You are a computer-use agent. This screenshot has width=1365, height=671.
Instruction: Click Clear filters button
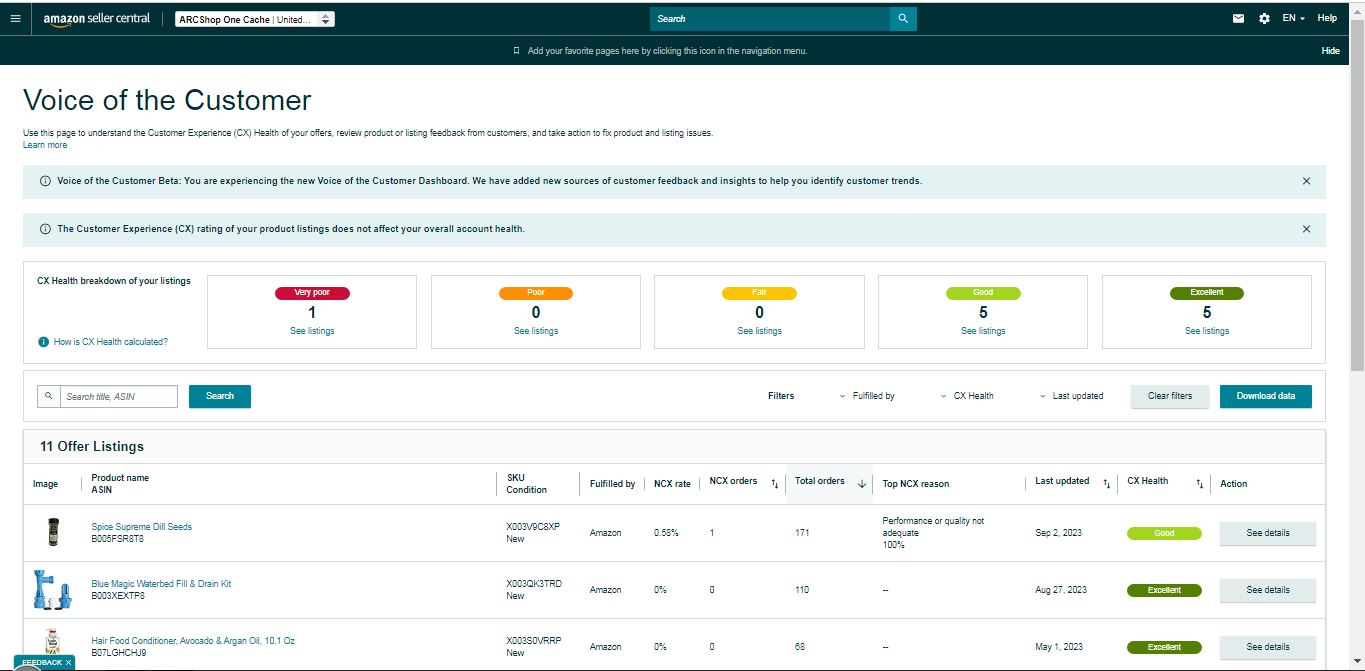(1170, 396)
